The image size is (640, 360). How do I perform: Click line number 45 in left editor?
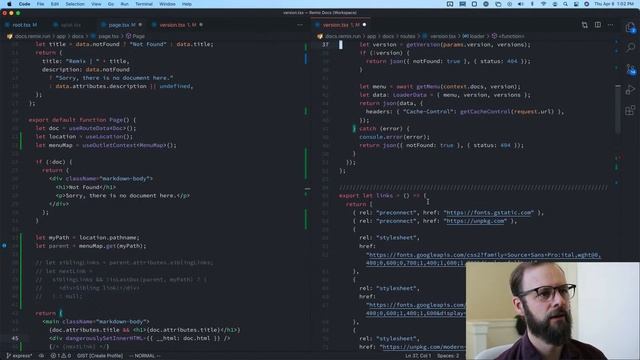(x=15, y=338)
